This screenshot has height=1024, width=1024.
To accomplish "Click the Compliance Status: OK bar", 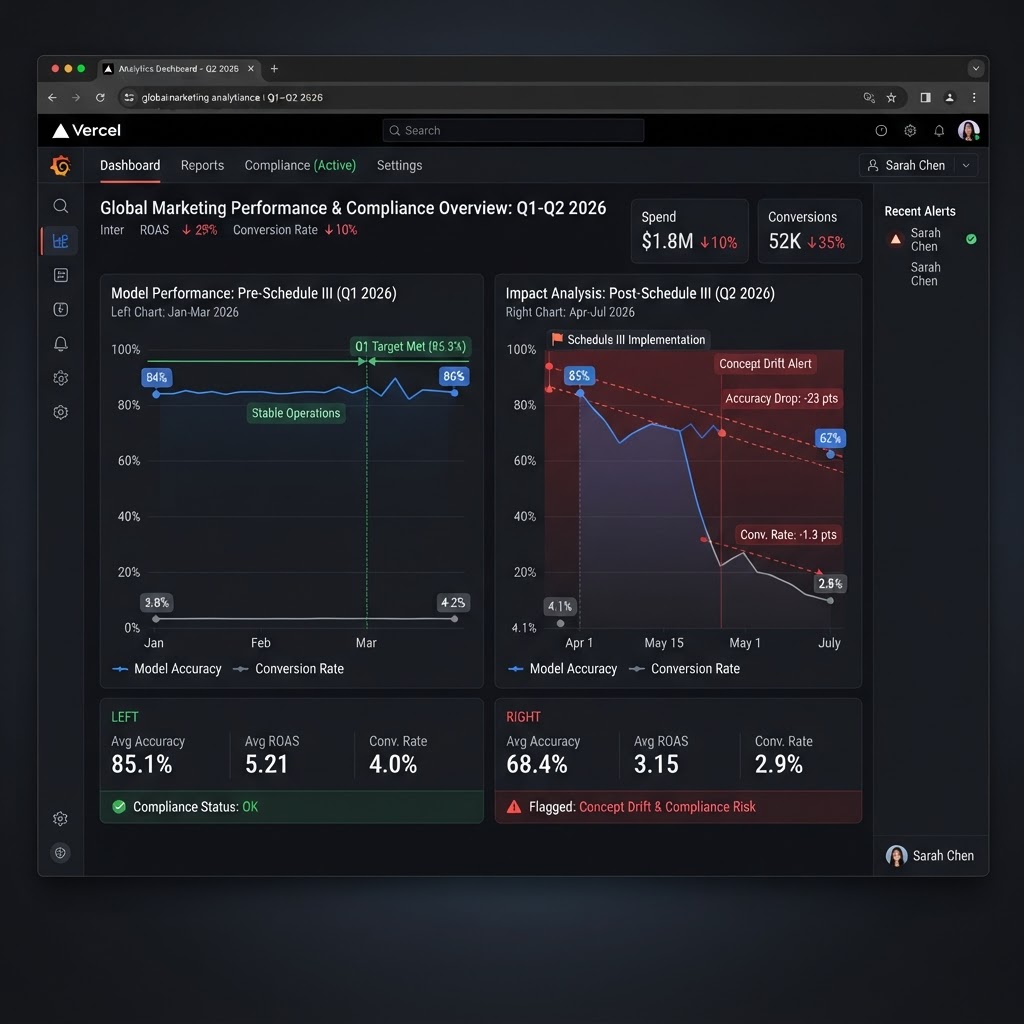I will click(x=291, y=807).
